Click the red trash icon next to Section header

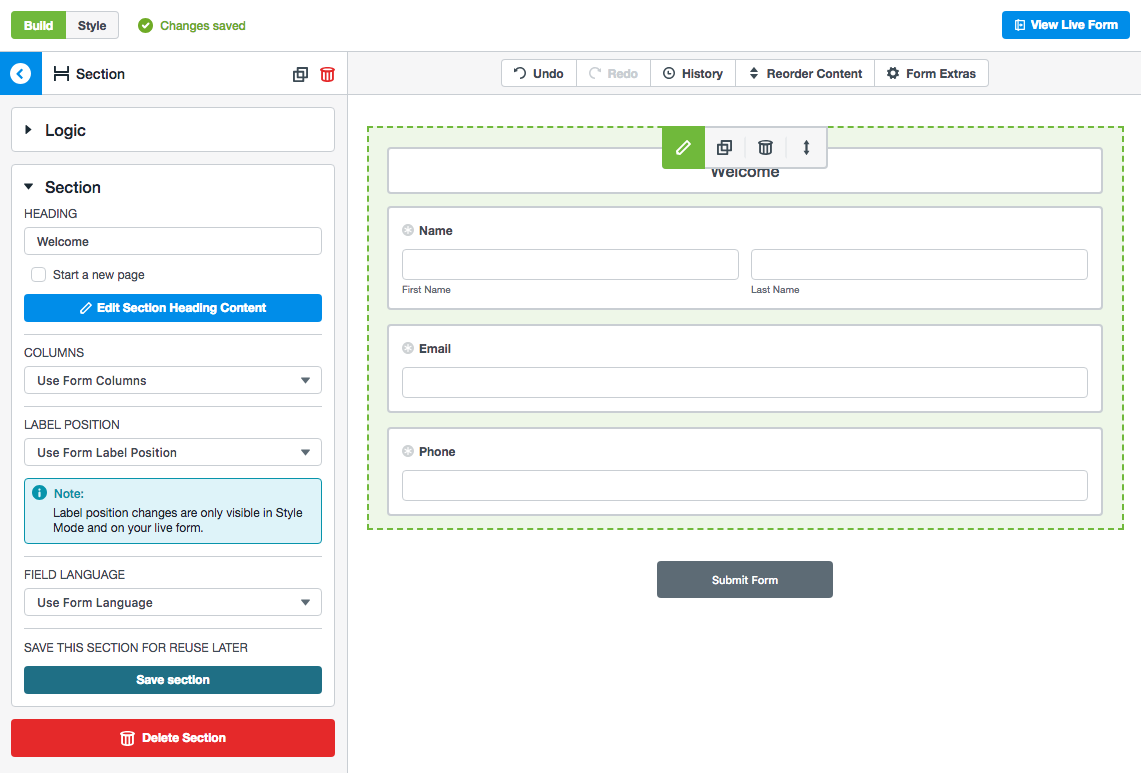click(328, 73)
